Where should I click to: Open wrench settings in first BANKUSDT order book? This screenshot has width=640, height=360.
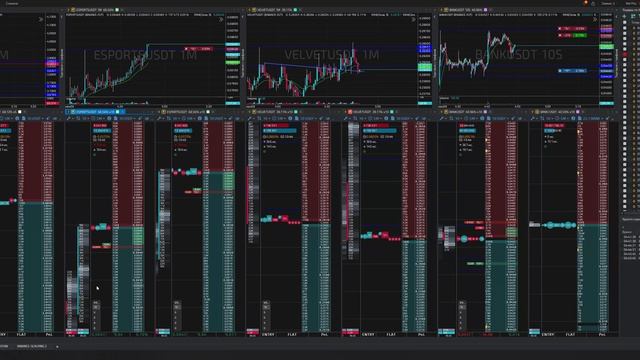pyautogui.click(x=441, y=118)
